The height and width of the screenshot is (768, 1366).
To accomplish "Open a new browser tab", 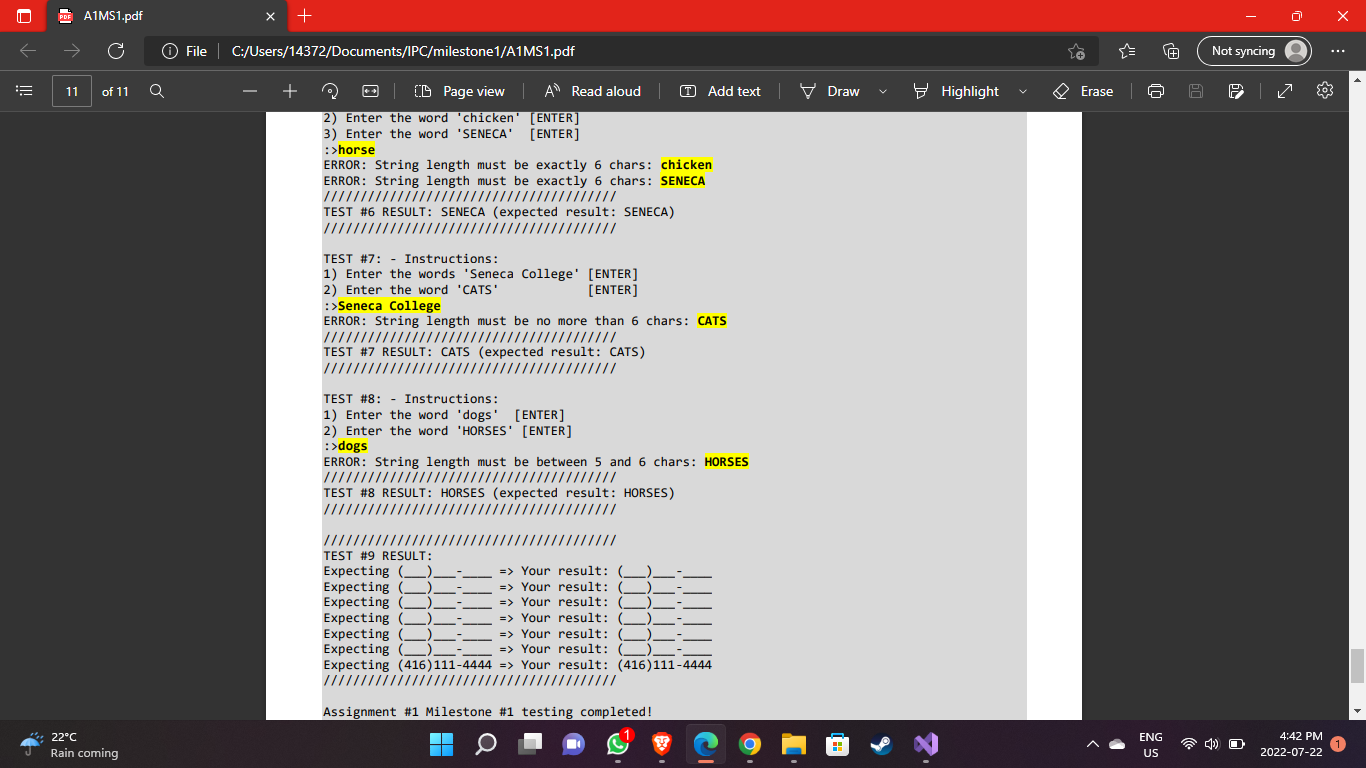I will pos(305,16).
